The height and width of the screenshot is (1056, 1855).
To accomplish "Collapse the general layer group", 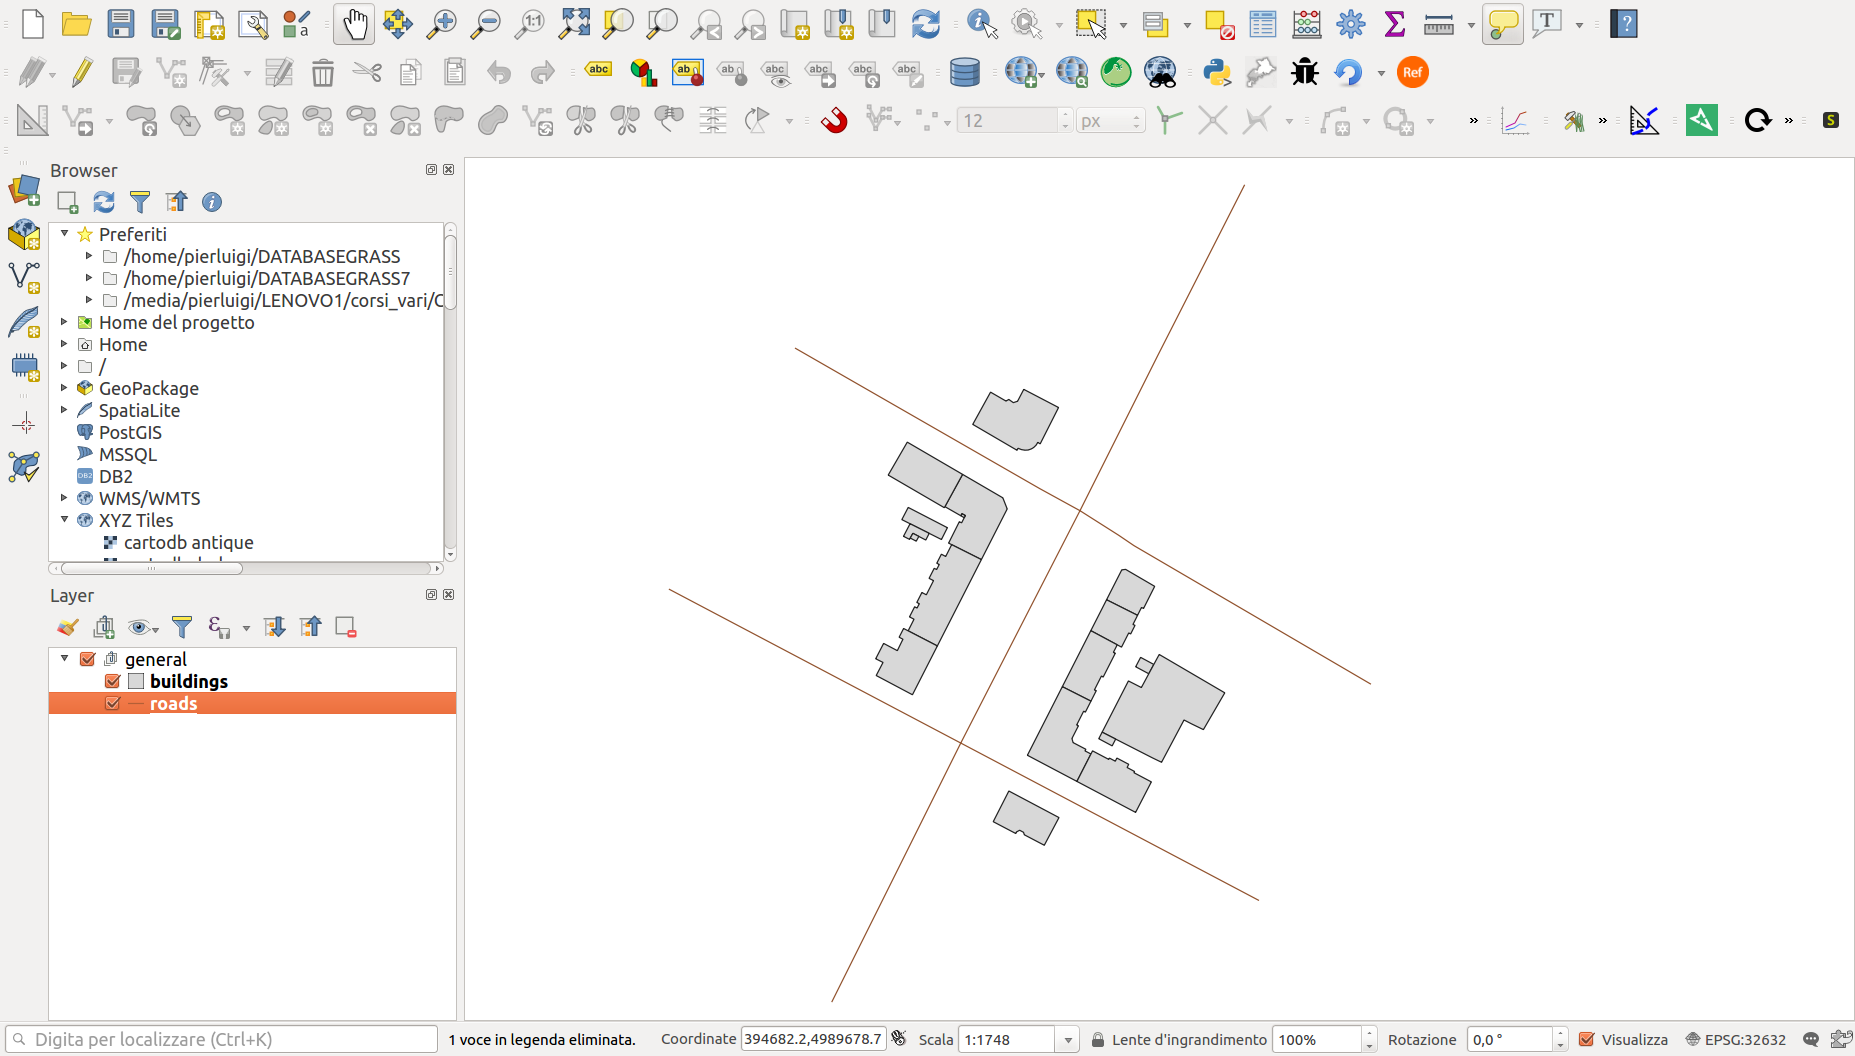I will [65, 658].
